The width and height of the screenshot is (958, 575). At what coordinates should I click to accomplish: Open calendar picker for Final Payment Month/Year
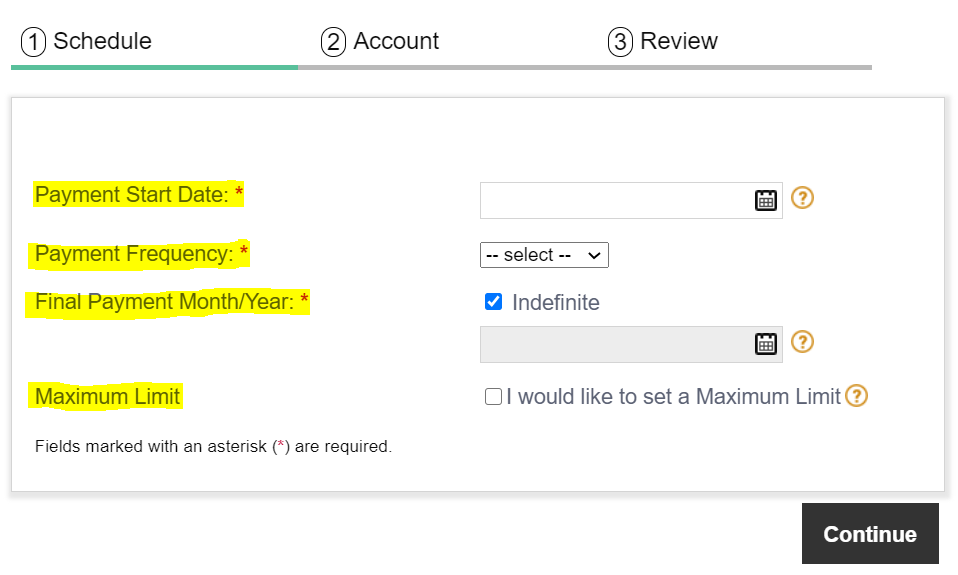pos(765,344)
